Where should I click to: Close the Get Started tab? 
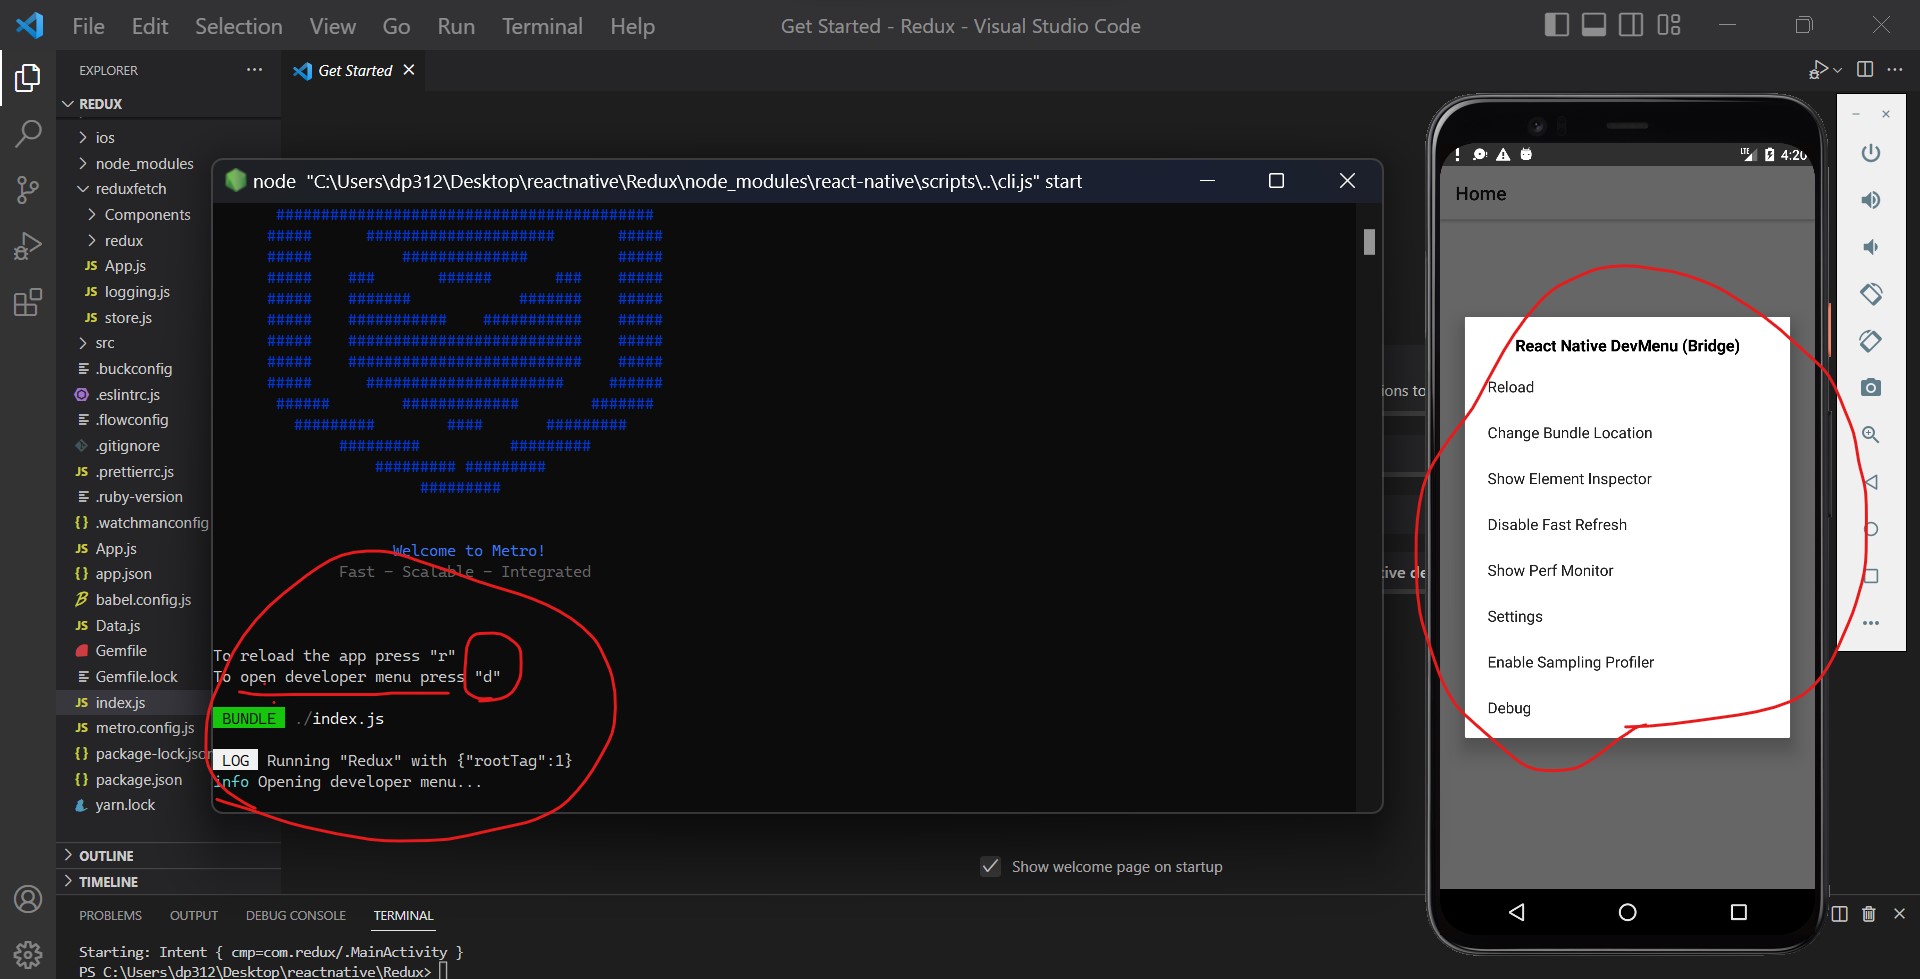[408, 70]
